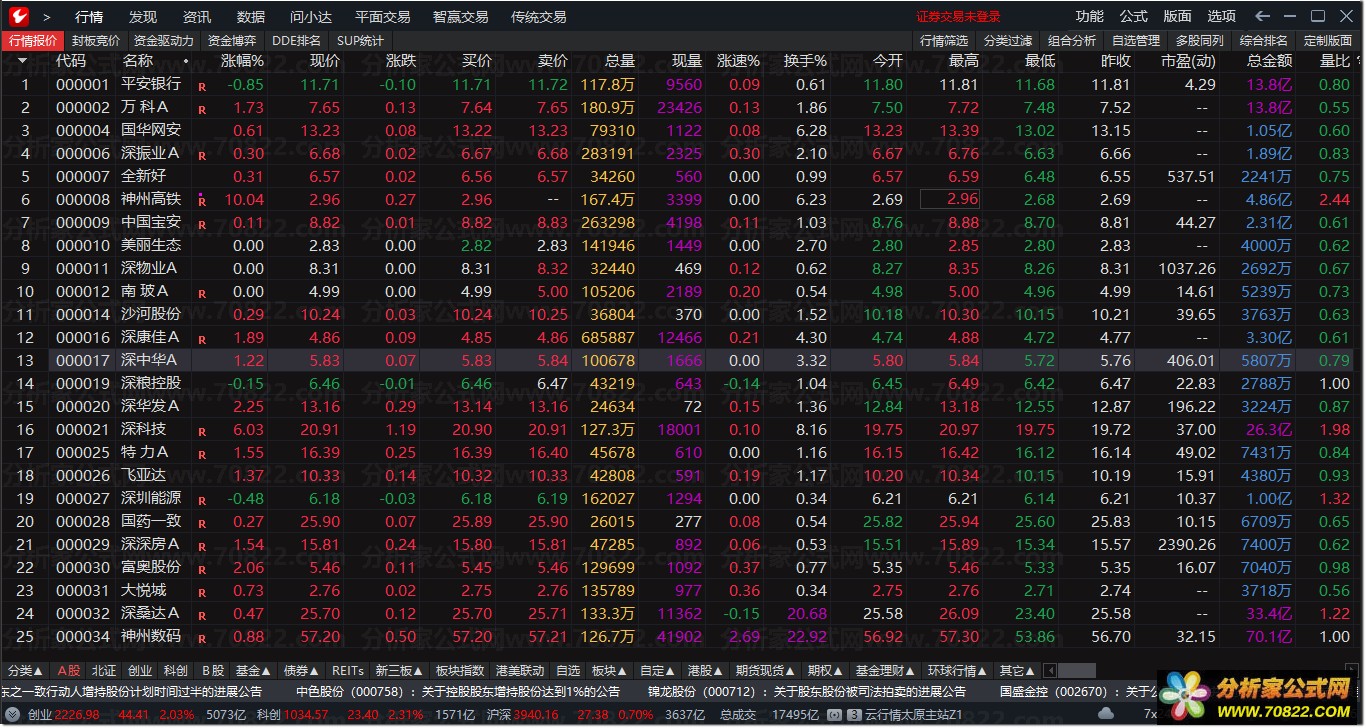Click the R marker beside 深科技
Image resolution: width=1367 pixels, height=728 pixels.
tap(203, 431)
